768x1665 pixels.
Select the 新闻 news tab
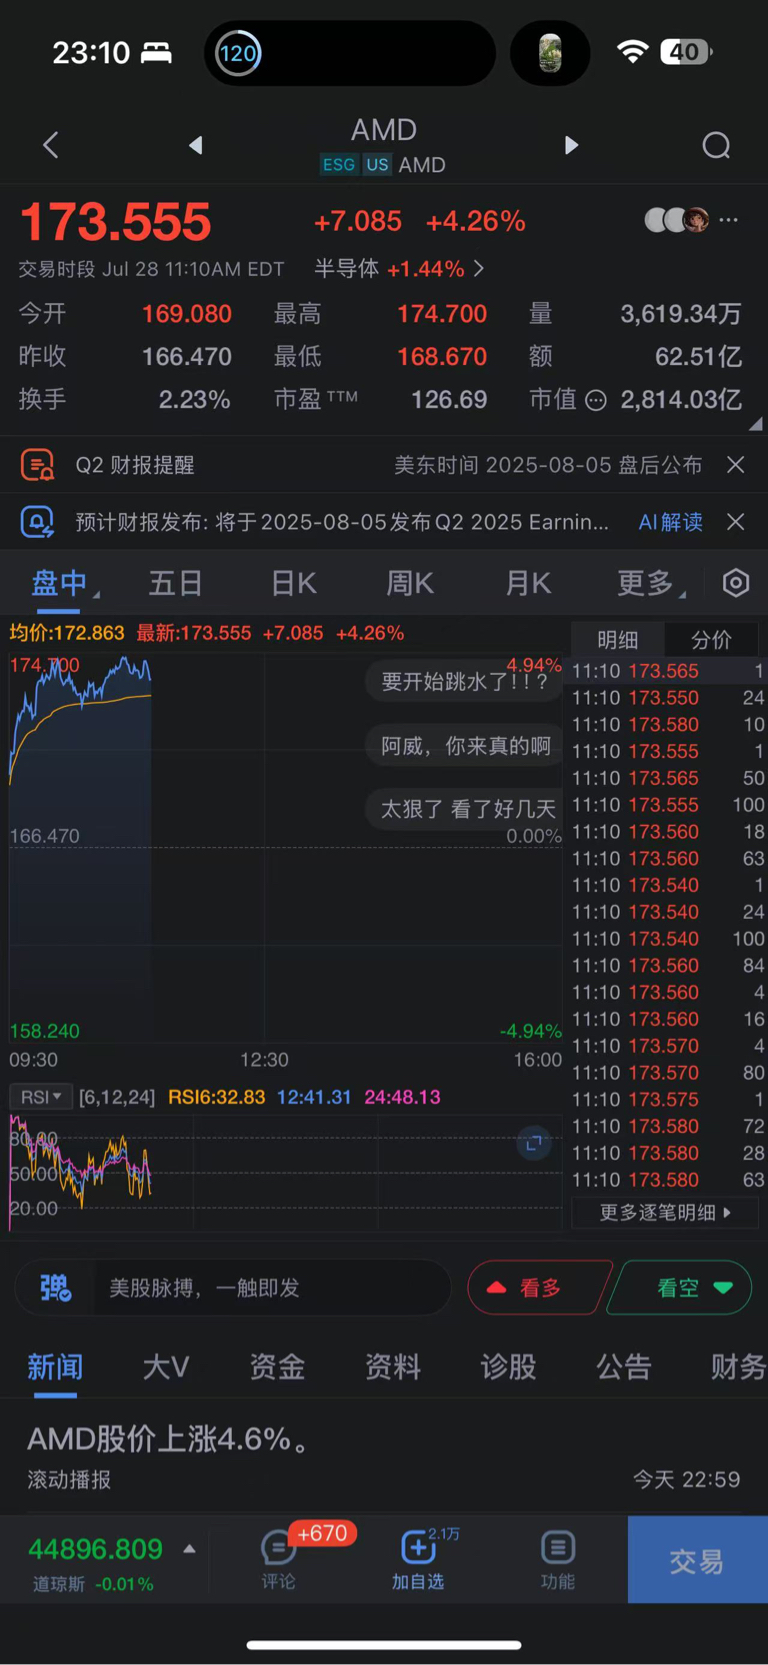pyautogui.click(x=55, y=1367)
